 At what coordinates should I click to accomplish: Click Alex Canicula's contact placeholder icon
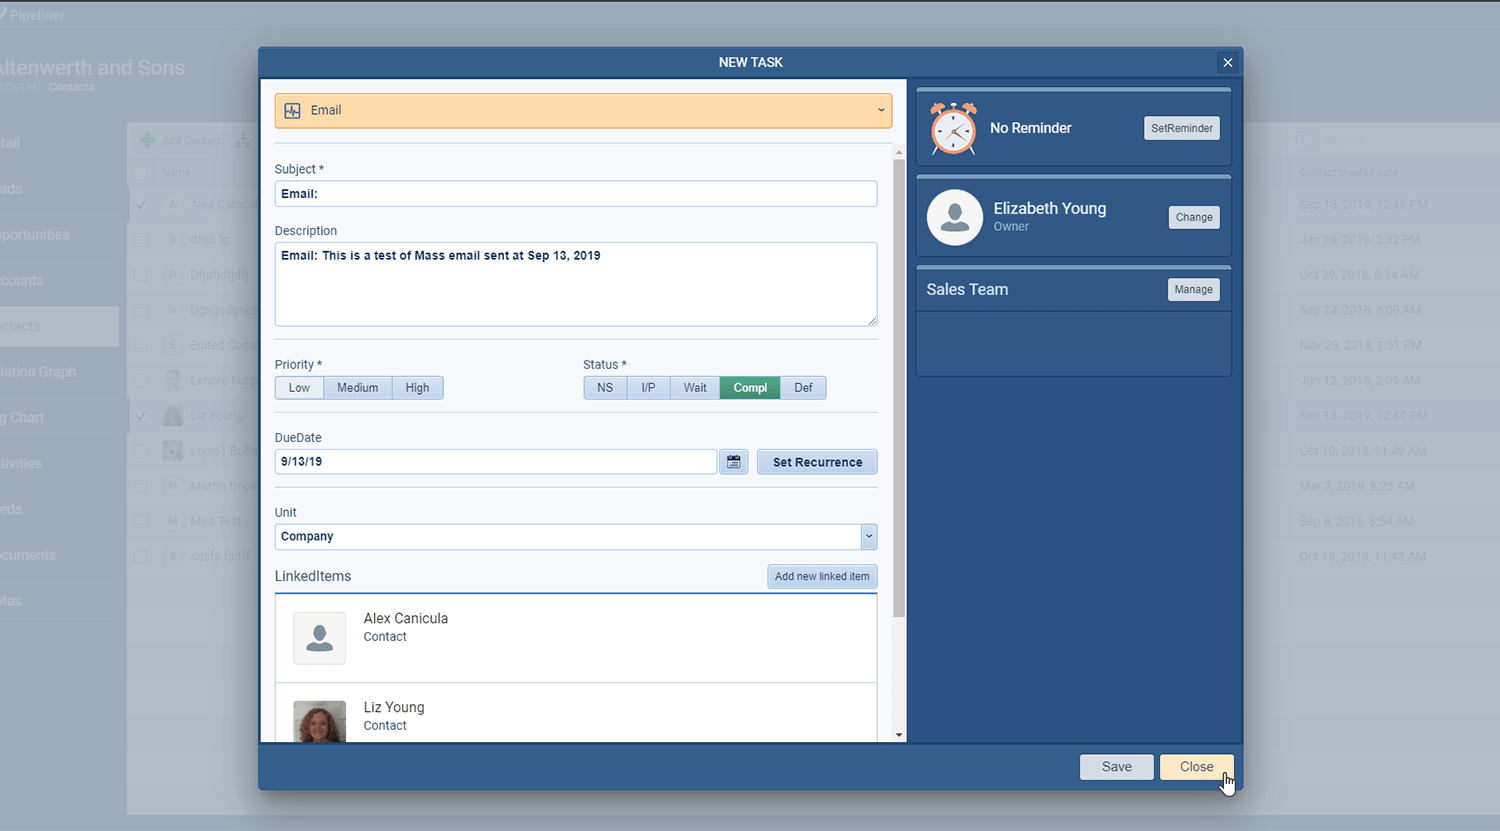pyautogui.click(x=319, y=638)
